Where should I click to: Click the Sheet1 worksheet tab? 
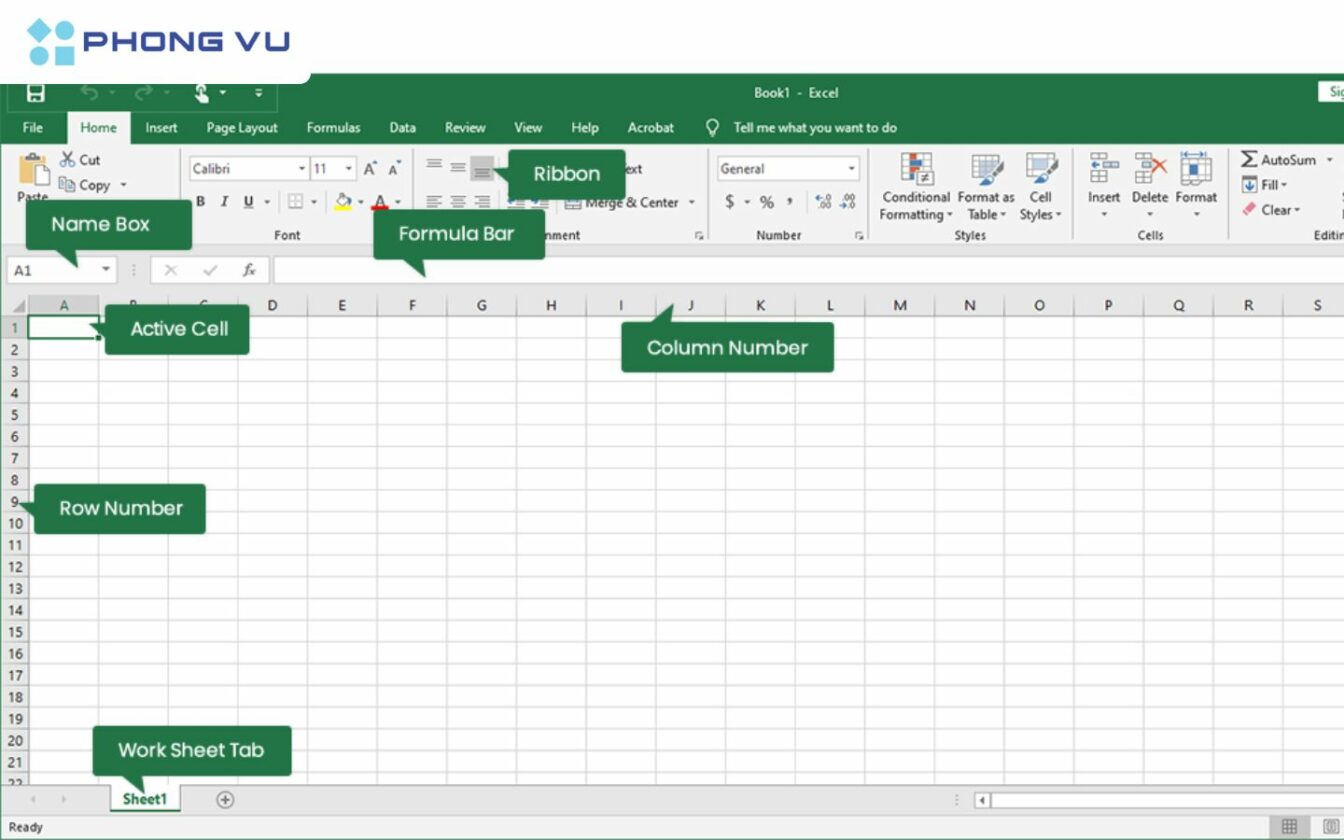pos(145,799)
